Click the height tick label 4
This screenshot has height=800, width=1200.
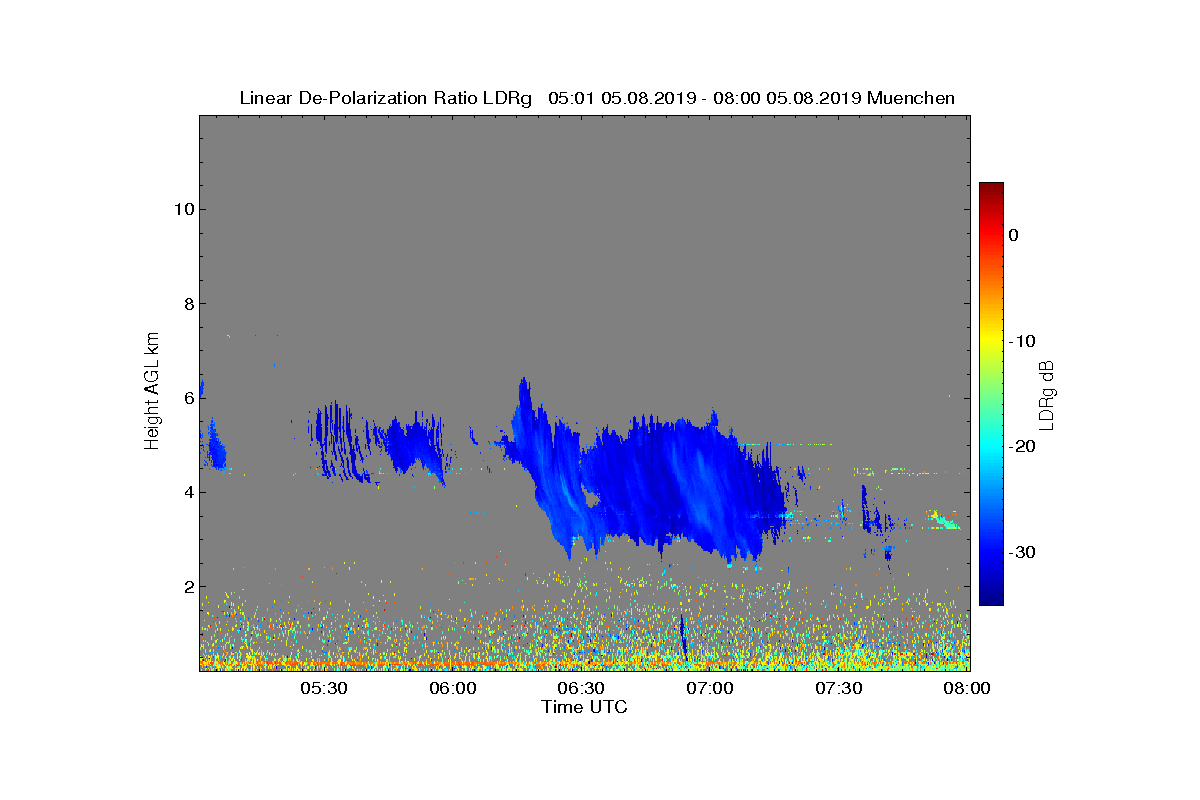coord(187,492)
